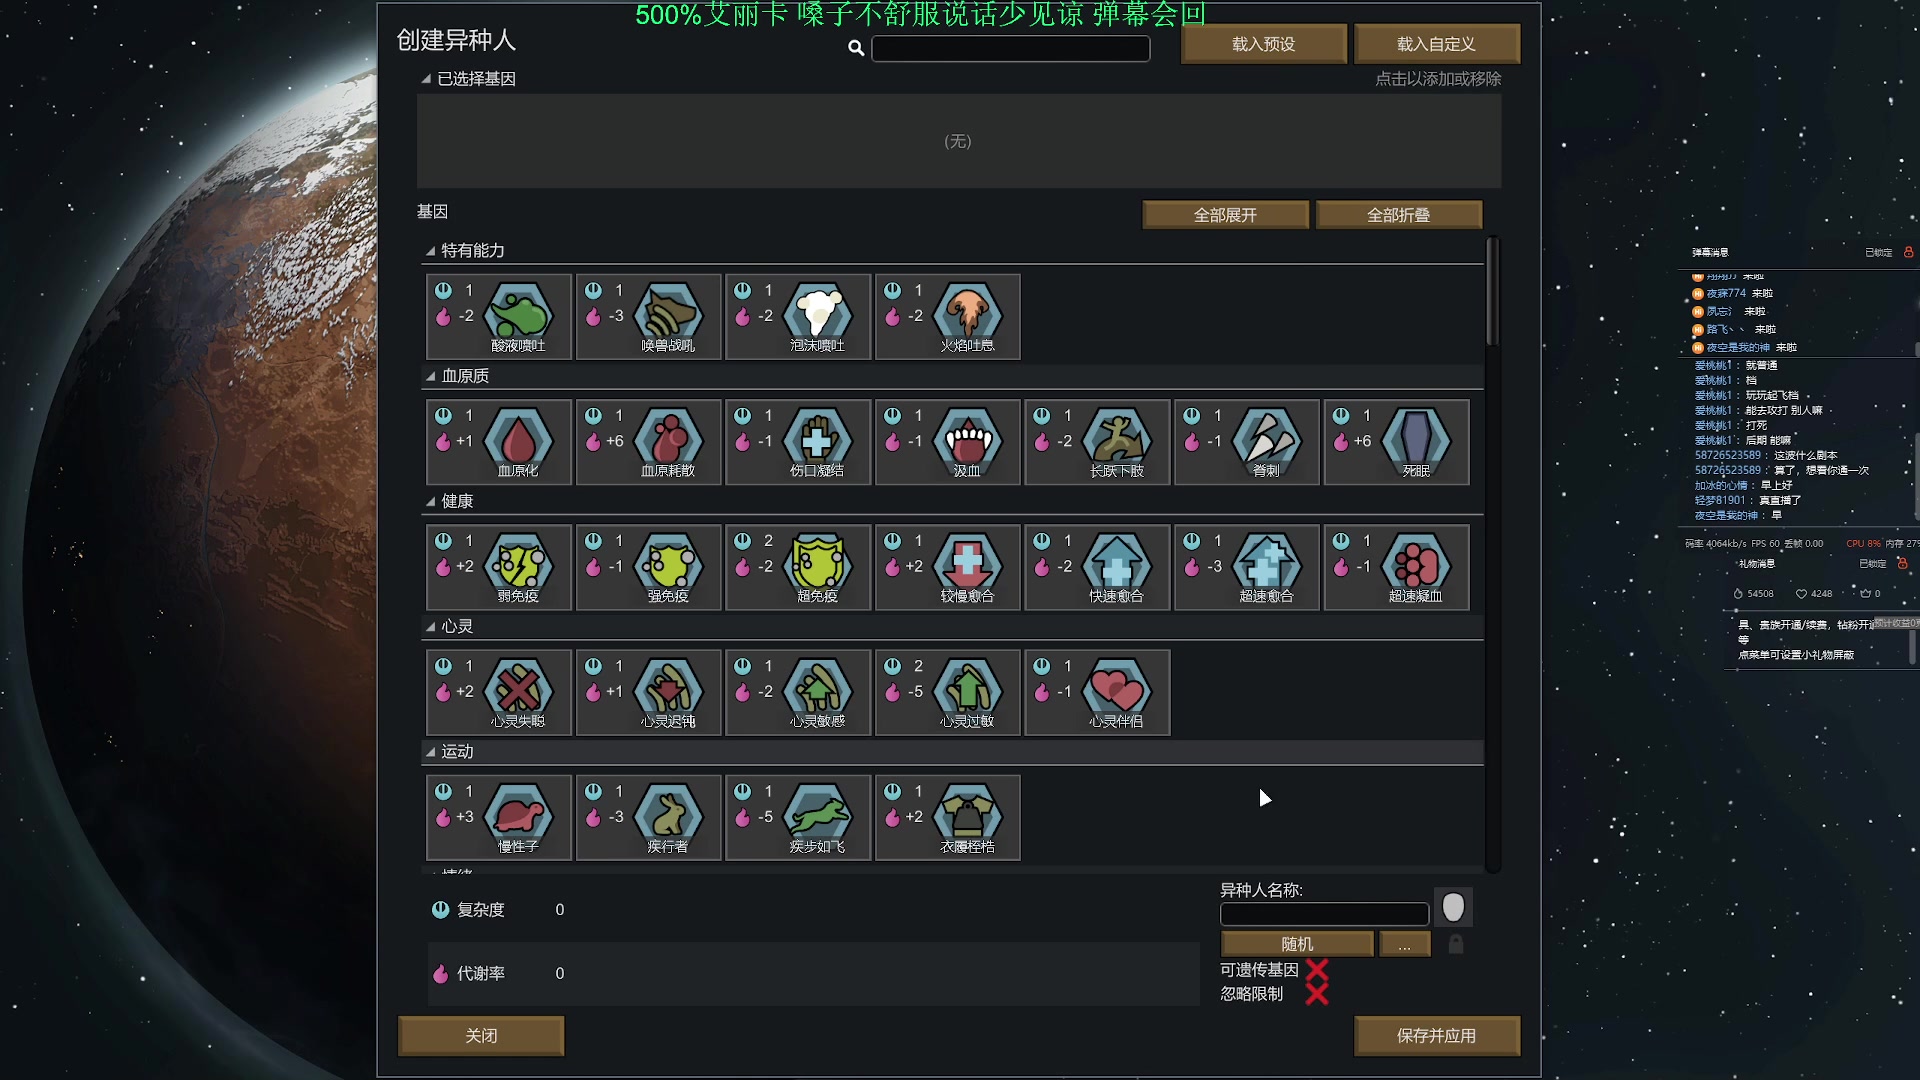This screenshot has width=1920, height=1080.
Task: Add the 心灵过敏 psychic hypersensitive gene
Action: [947, 692]
